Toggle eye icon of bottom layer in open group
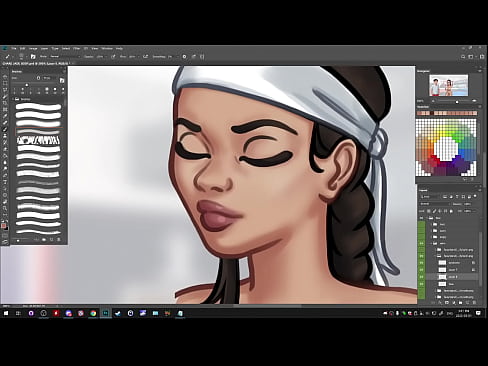The width and height of the screenshot is (488, 366). click(x=422, y=284)
